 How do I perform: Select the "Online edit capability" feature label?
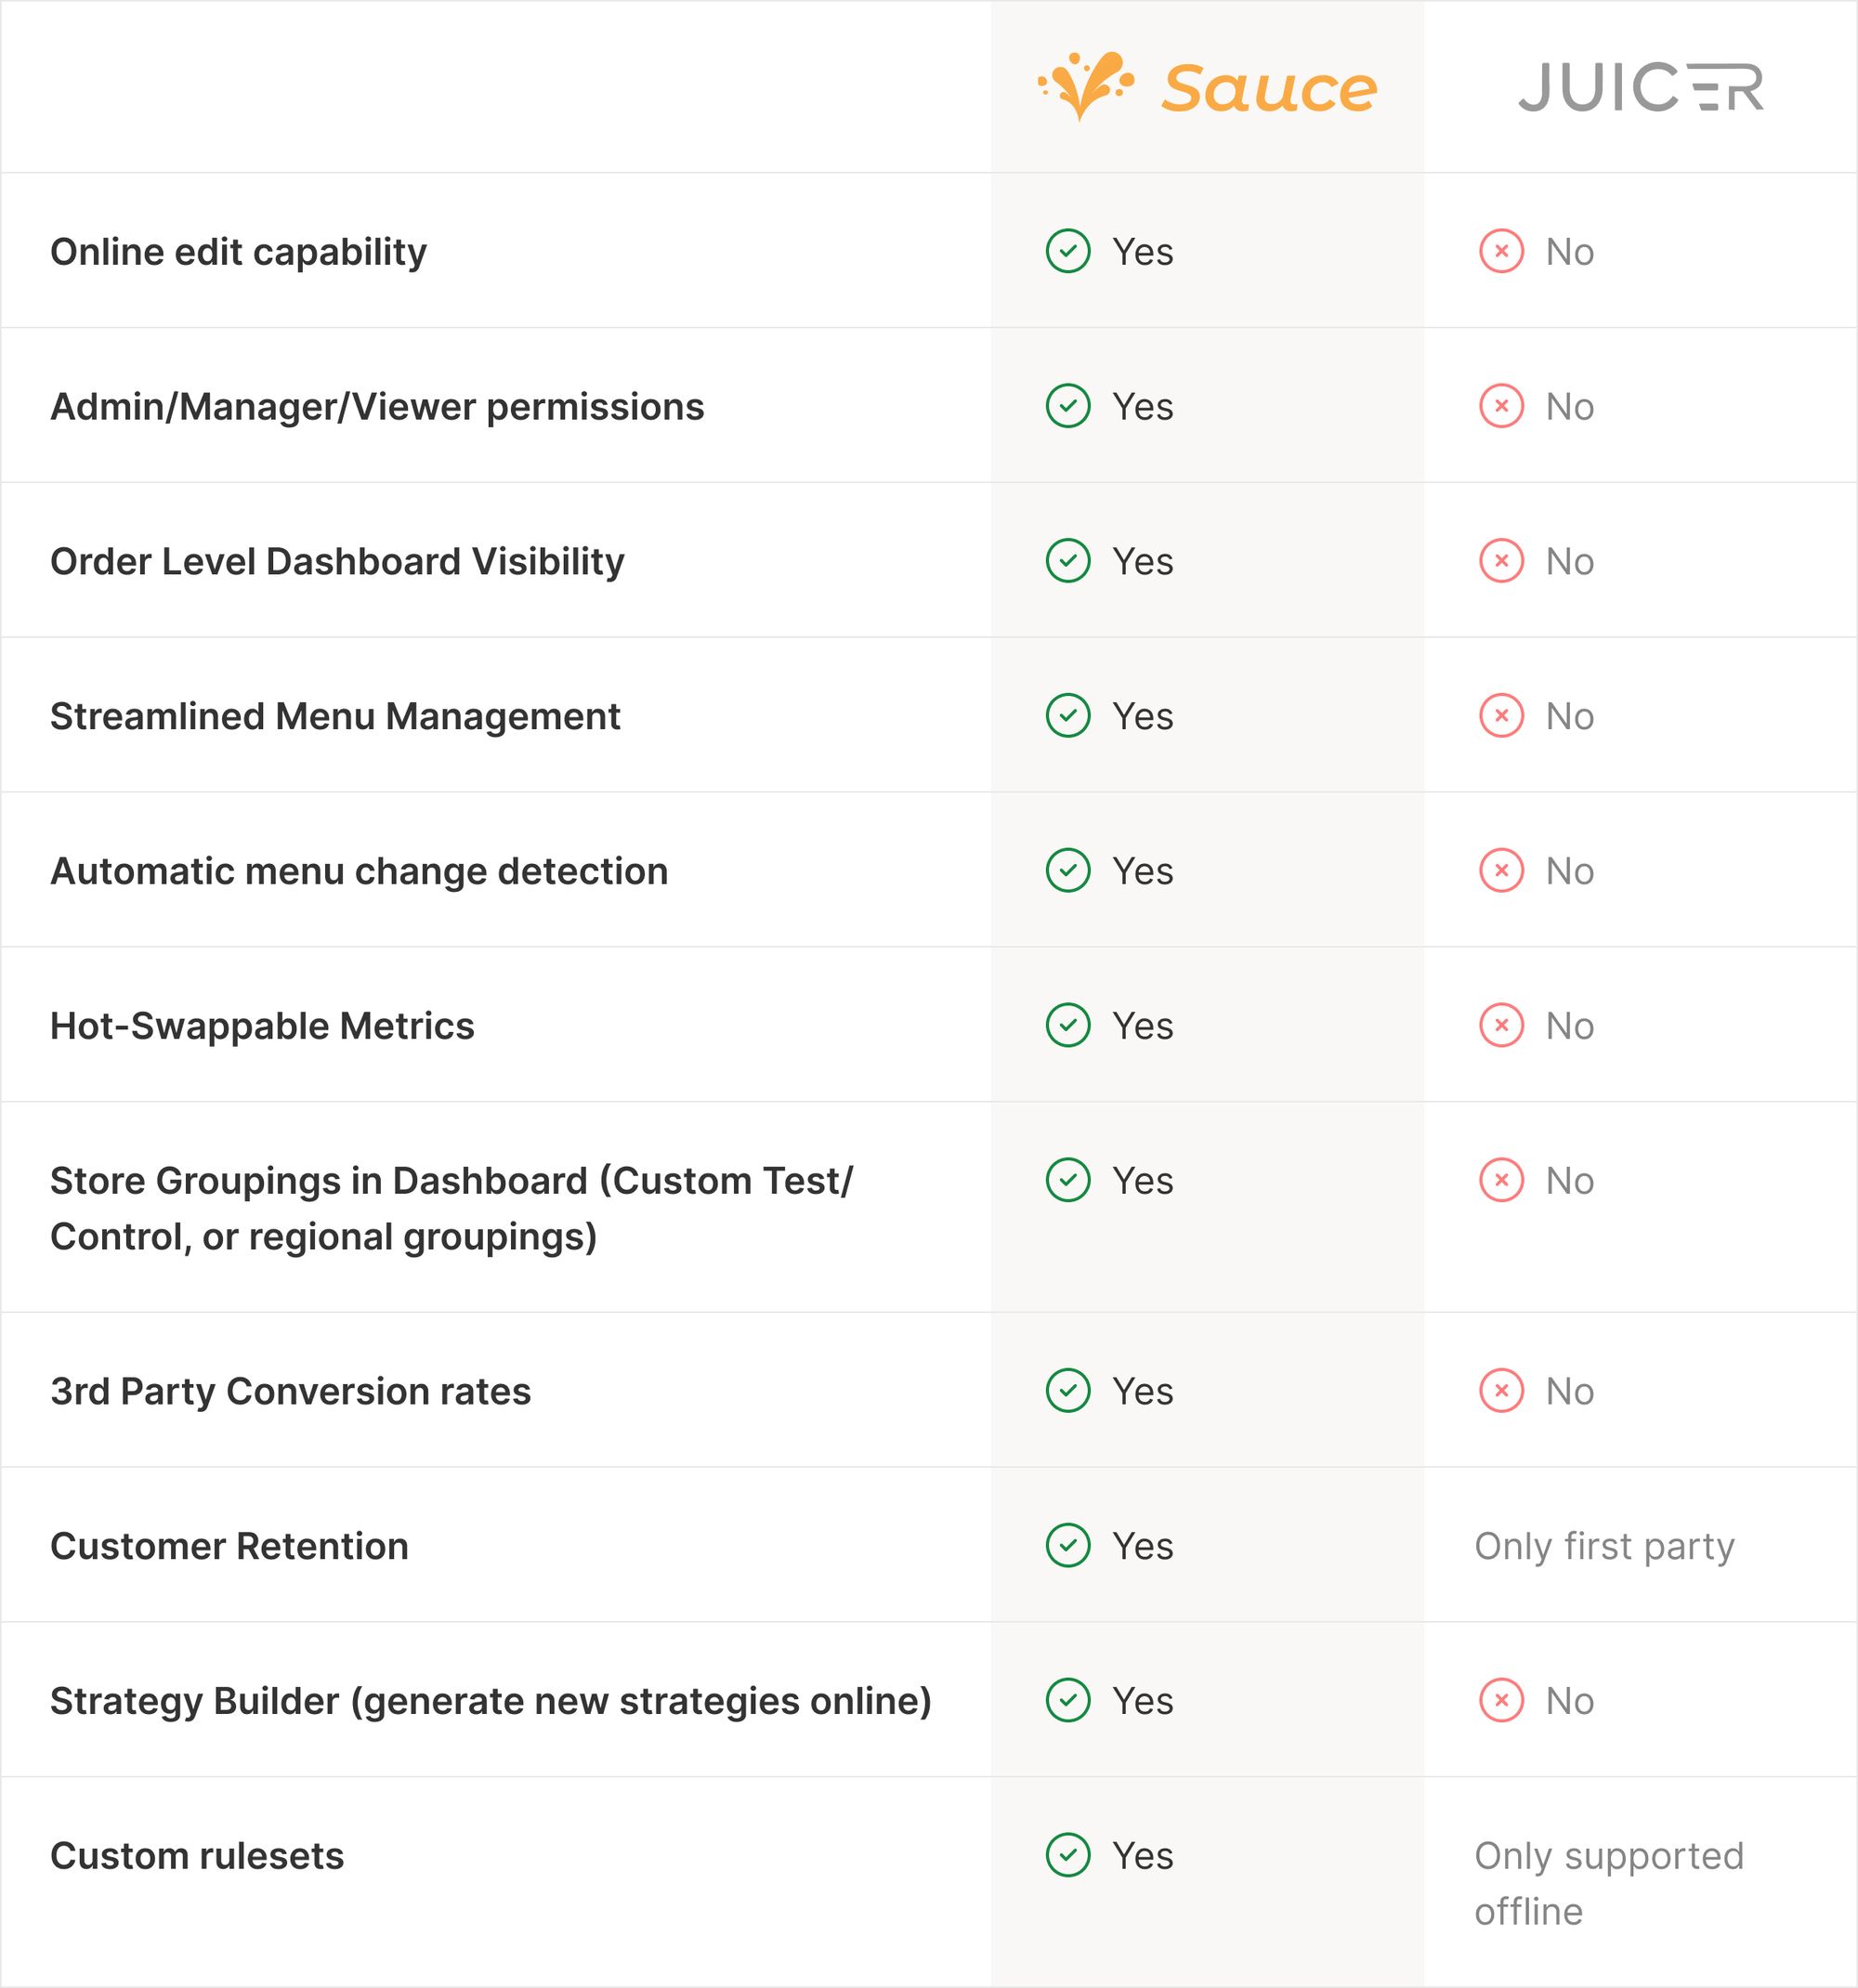tap(238, 252)
